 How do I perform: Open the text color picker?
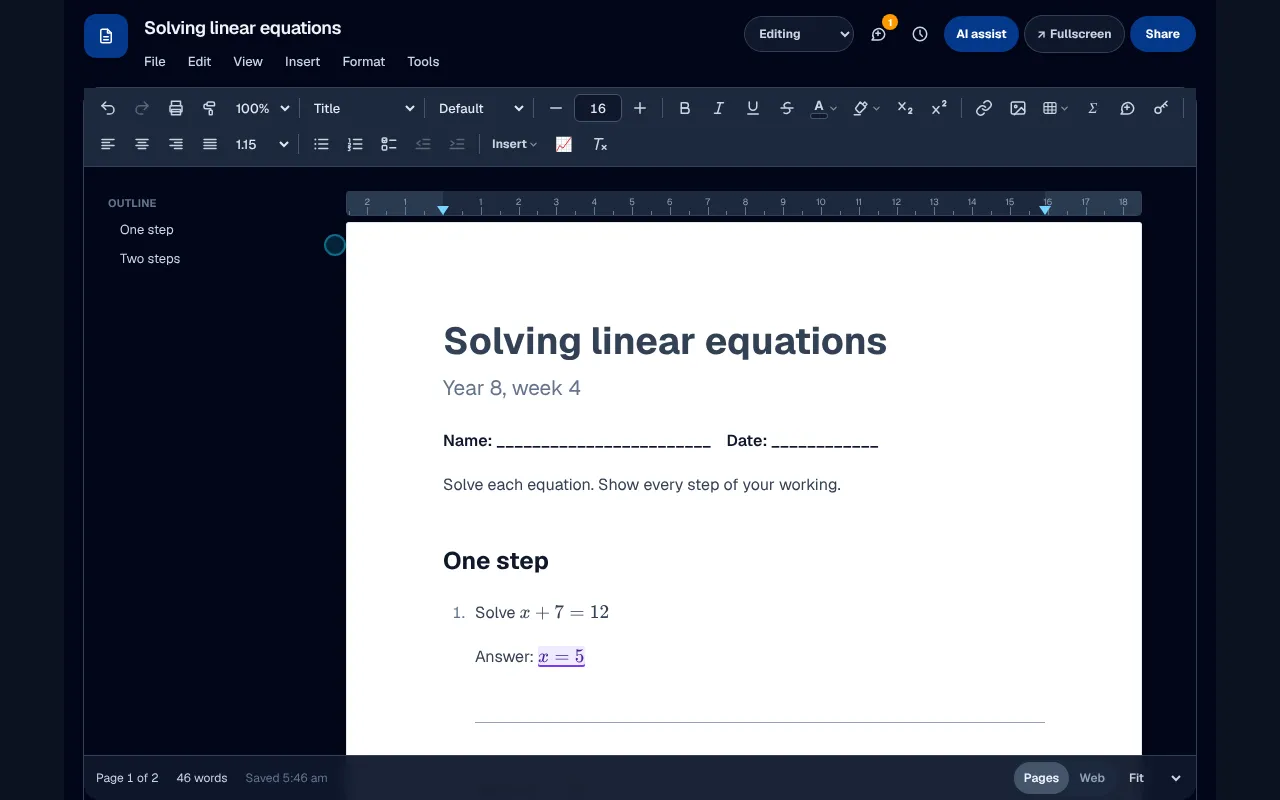point(824,108)
